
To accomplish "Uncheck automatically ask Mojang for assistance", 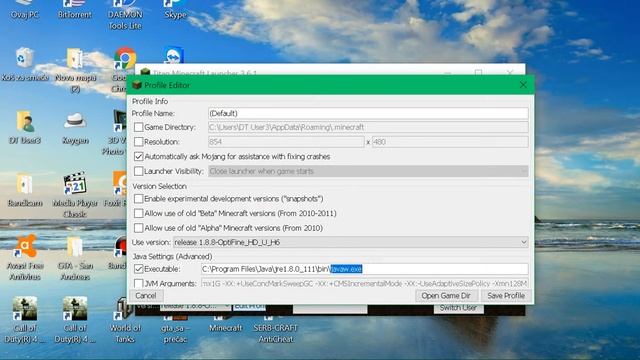I will coord(138,156).
